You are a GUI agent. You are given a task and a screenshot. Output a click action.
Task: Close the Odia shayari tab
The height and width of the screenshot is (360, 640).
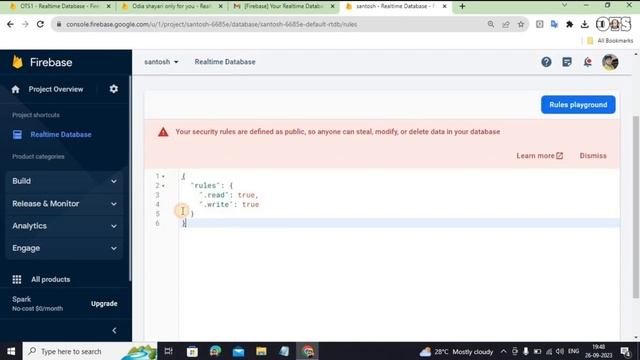[220, 6]
